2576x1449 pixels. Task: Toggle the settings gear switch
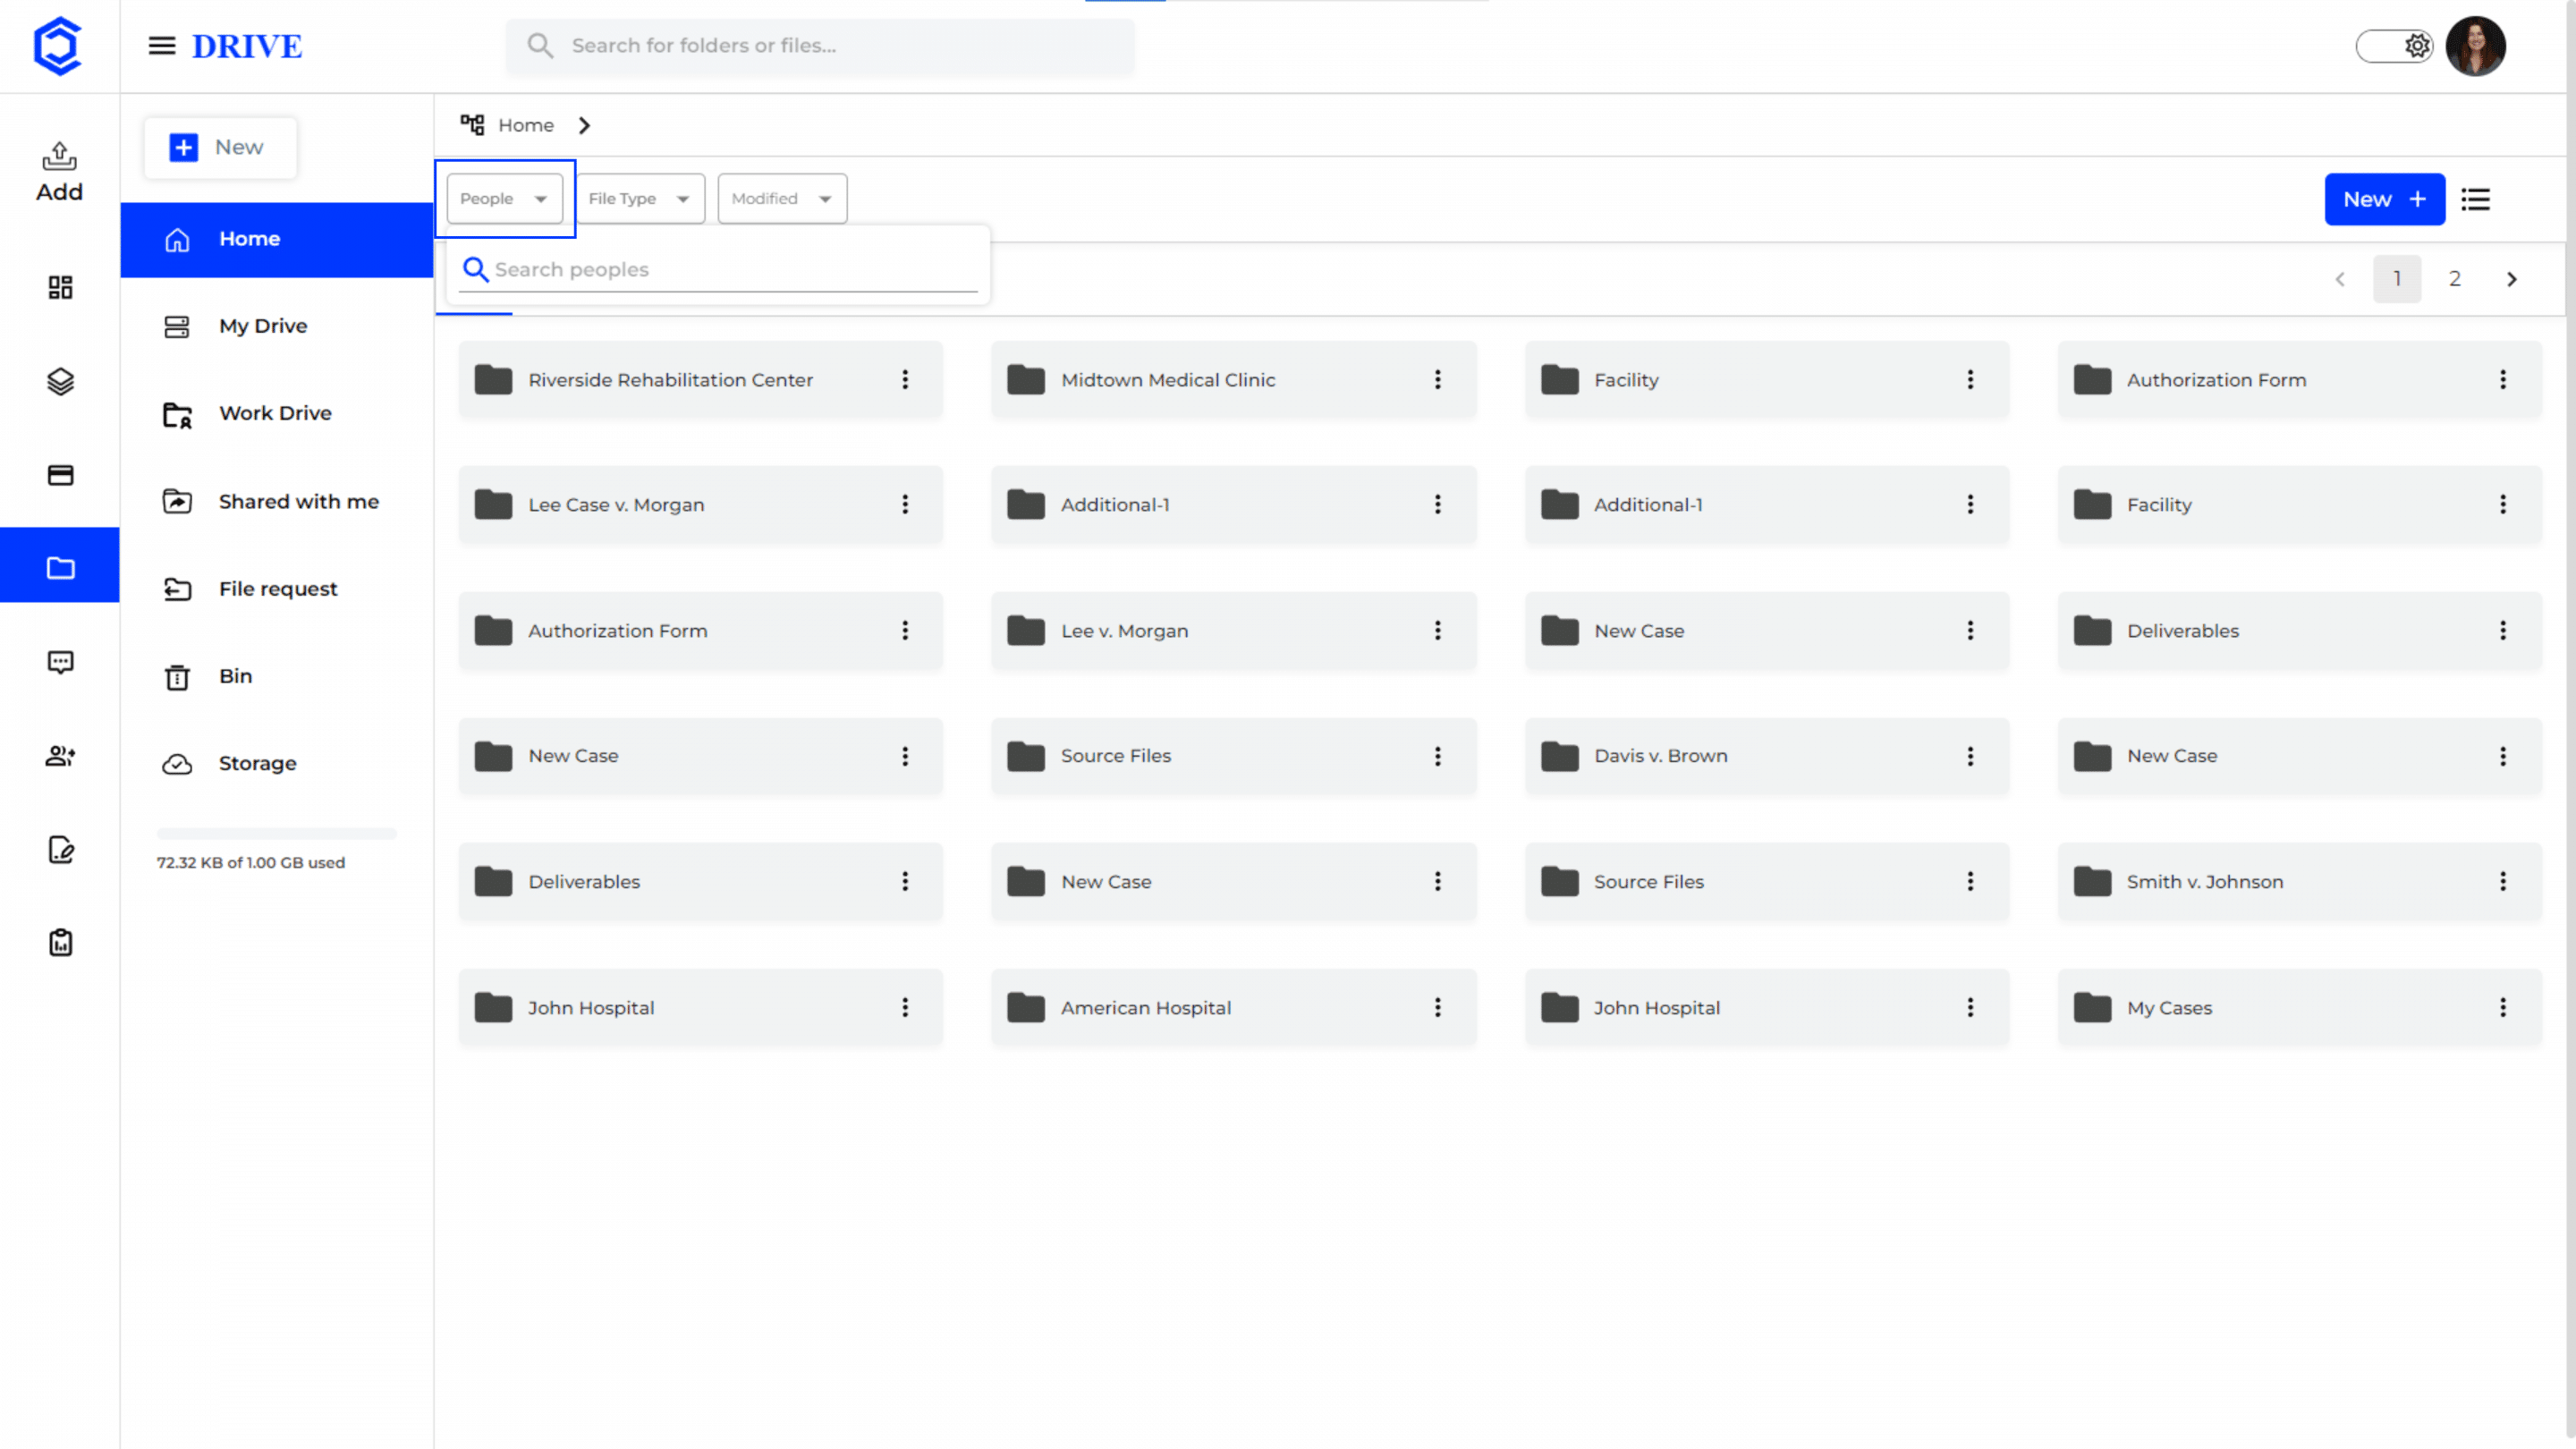[x=2395, y=46]
